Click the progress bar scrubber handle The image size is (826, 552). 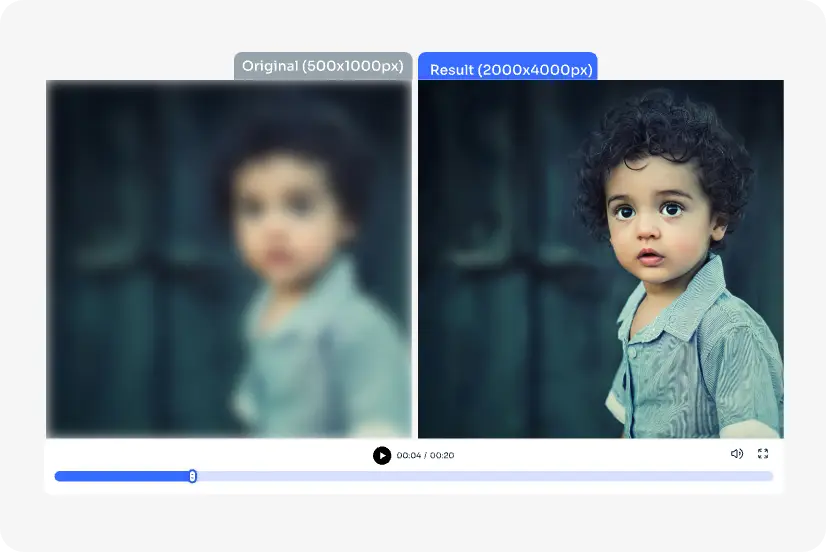pos(192,476)
